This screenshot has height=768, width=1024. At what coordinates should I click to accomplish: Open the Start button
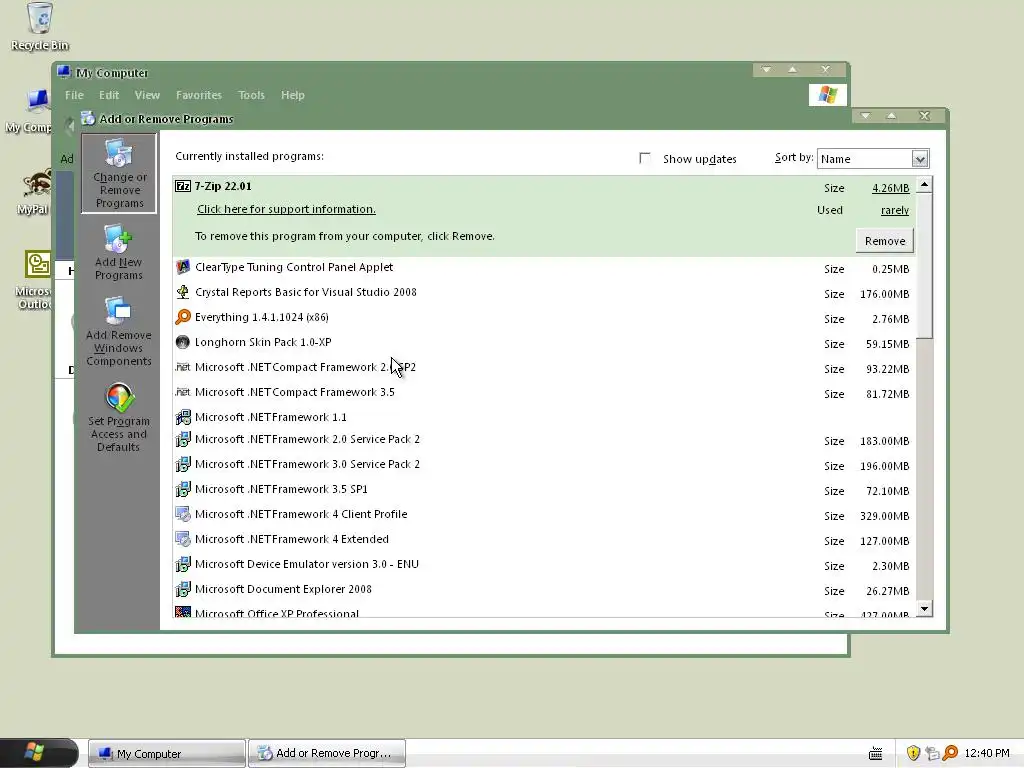click(x=39, y=753)
